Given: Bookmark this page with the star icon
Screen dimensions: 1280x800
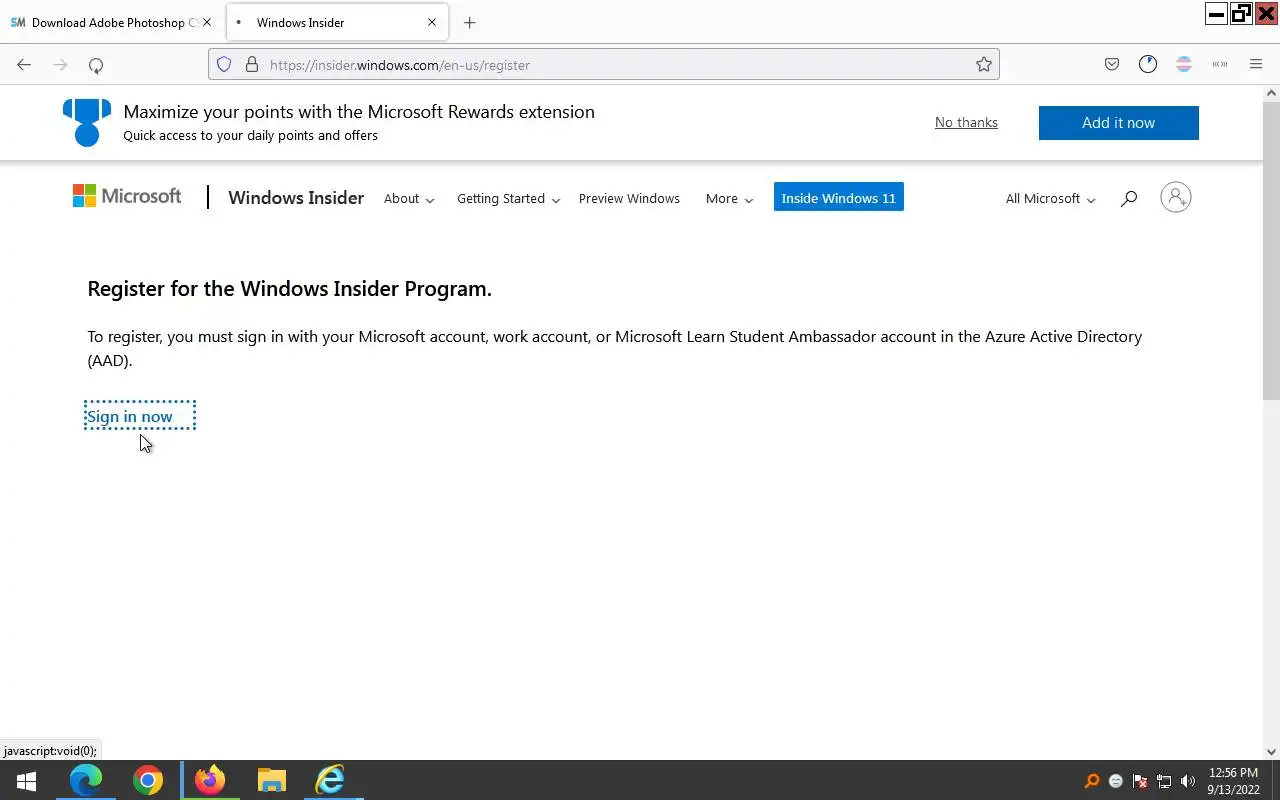Looking at the screenshot, I should click(984, 64).
